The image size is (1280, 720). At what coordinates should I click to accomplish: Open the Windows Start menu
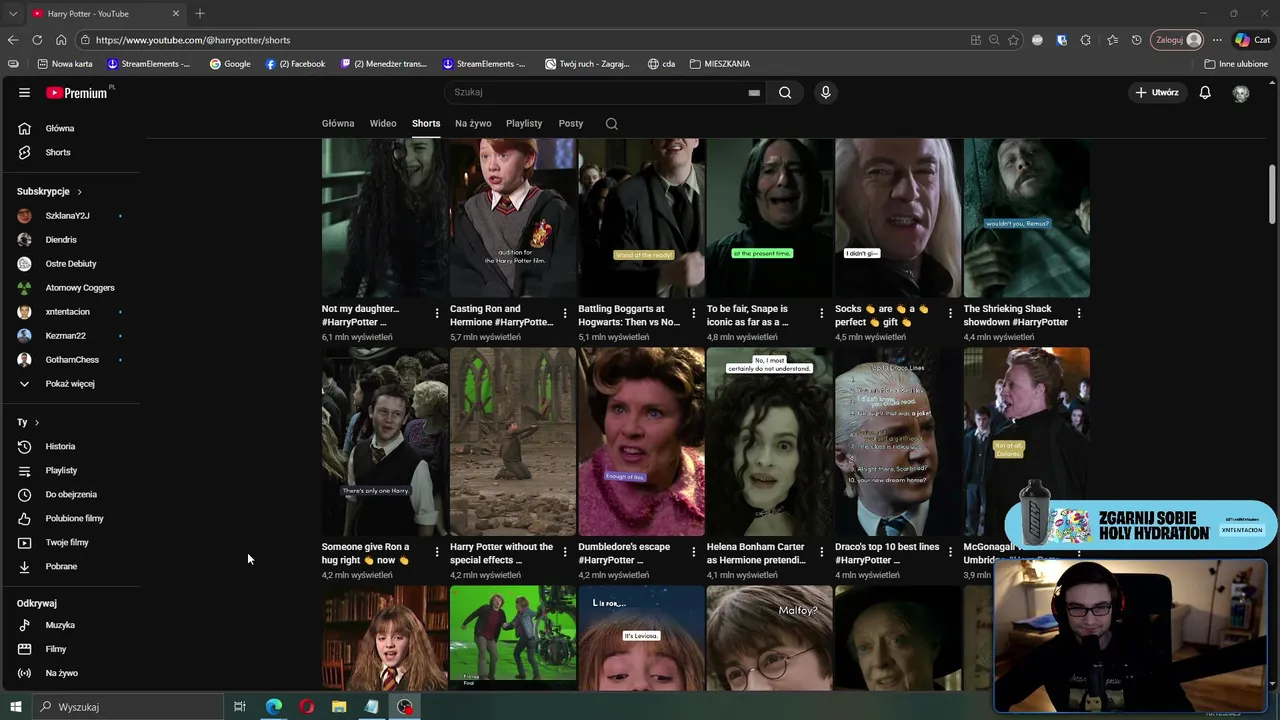tap(15, 707)
